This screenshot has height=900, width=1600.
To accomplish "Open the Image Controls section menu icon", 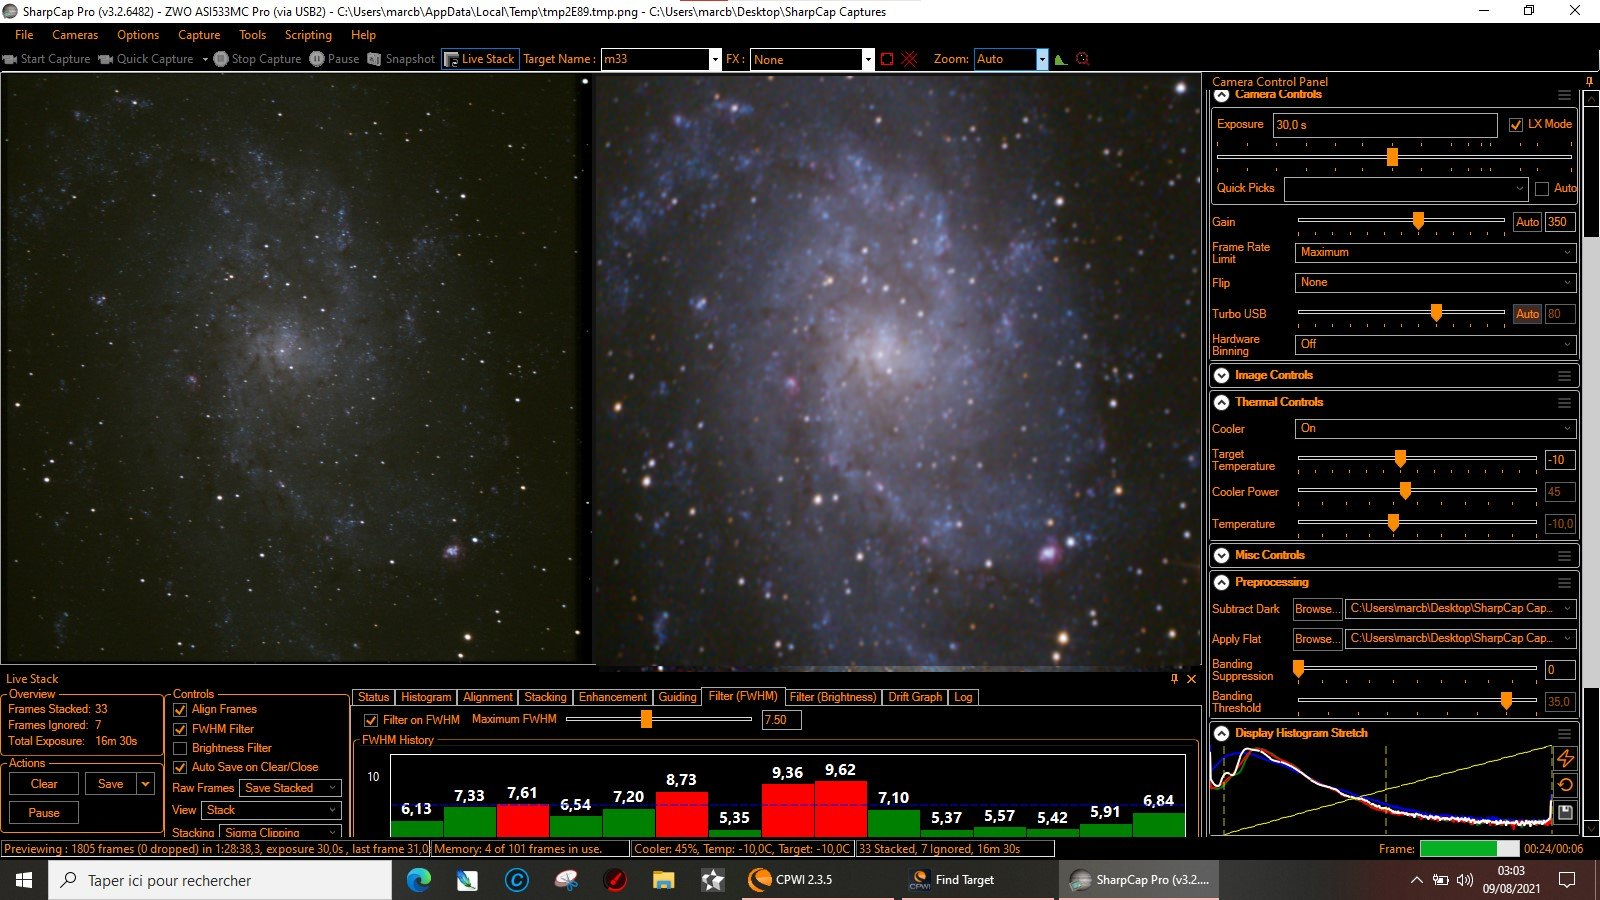I will 1564,376.
